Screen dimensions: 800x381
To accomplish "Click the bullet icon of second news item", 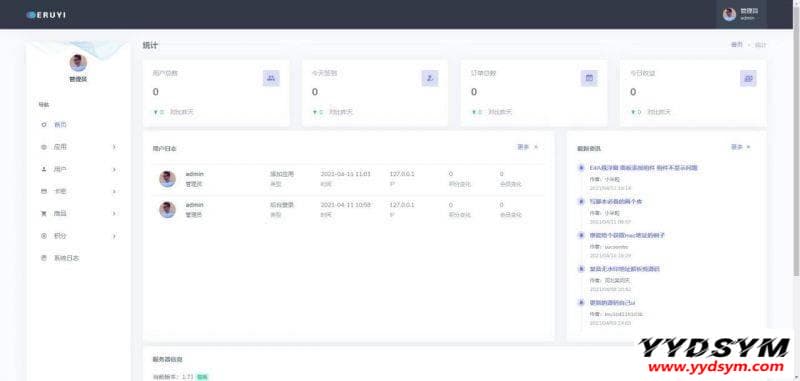I will [x=581, y=201].
